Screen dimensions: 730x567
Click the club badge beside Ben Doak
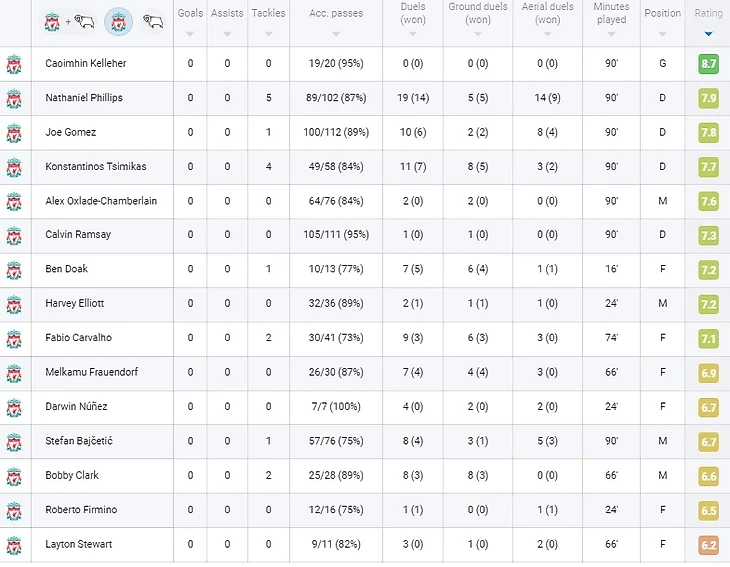(14, 270)
